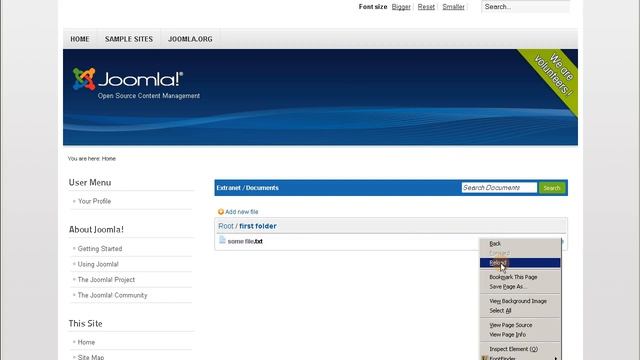
Task: Click the Joomla! logo in the banner
Action: [128, 79]
